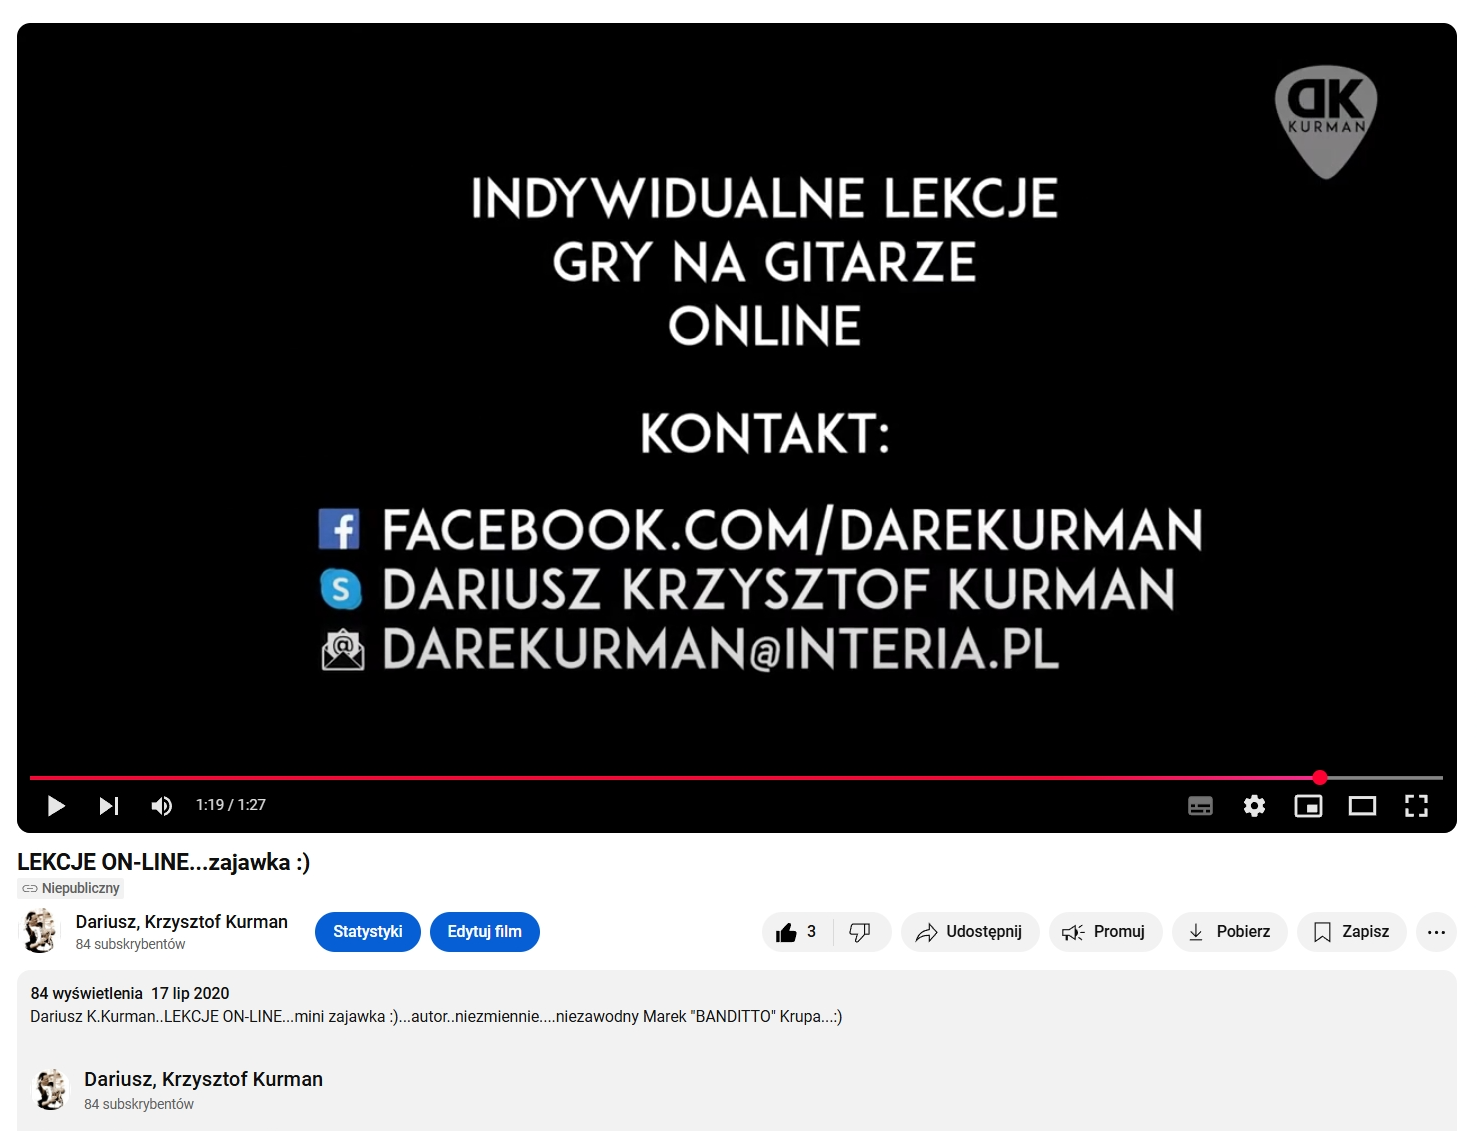
Task: Click the Niepubliczny visibility badge
Action: [71, 888]
